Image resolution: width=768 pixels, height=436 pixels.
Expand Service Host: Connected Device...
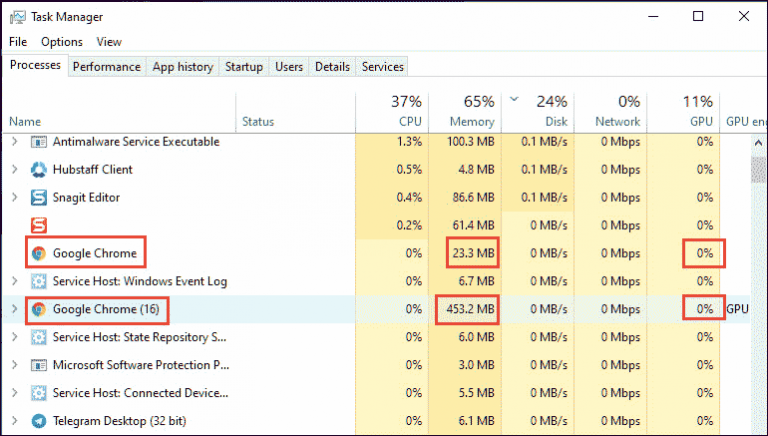tap(15, 393)
